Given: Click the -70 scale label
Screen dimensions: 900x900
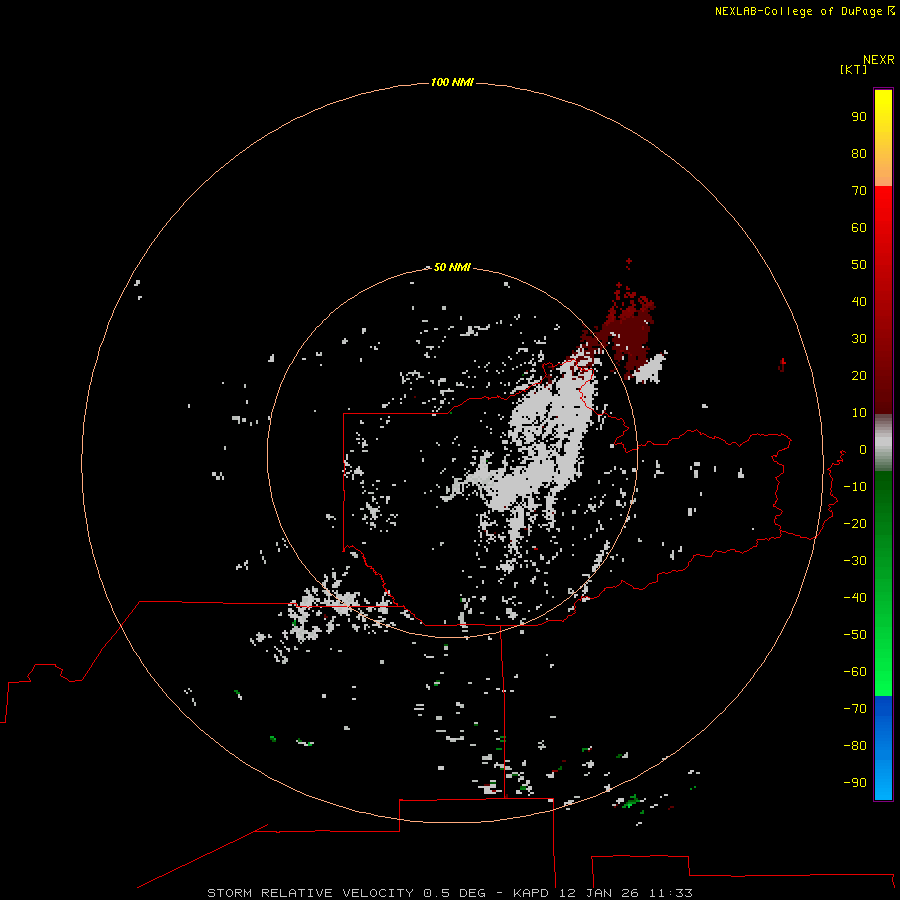Looking at the screenshot, I should pos(855,709).
